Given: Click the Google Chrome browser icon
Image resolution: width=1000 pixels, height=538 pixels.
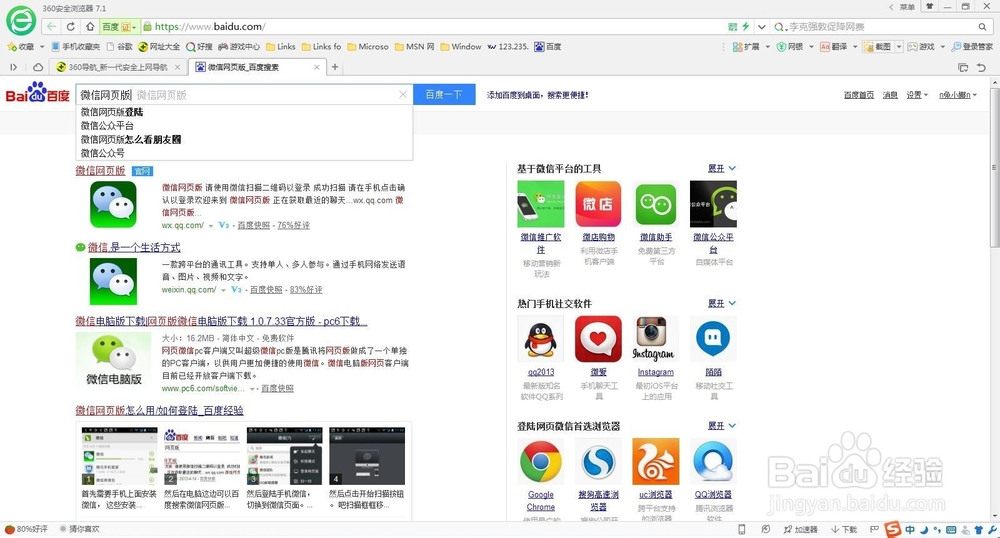Looking at the screenshot, I should pyautogui.click(x=540, y=462).
